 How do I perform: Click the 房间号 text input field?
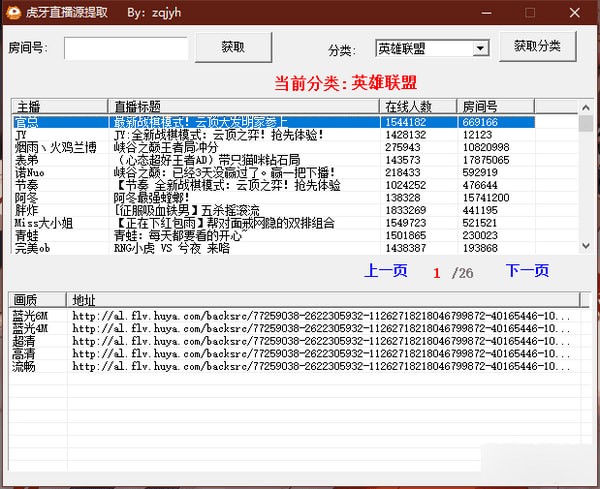[126, 48]
